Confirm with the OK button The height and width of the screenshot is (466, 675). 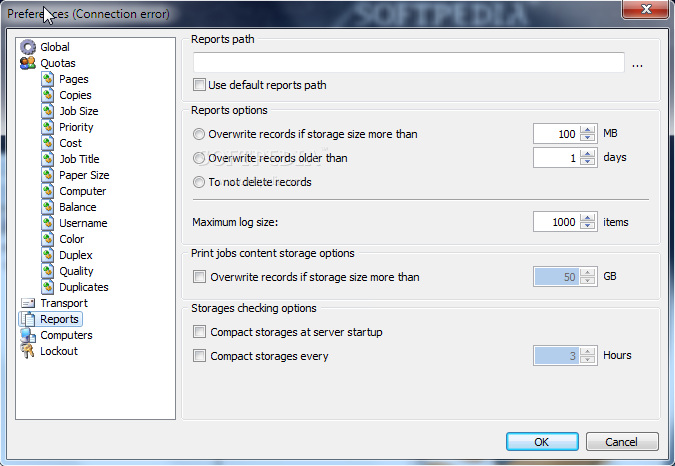click(542, 441)
